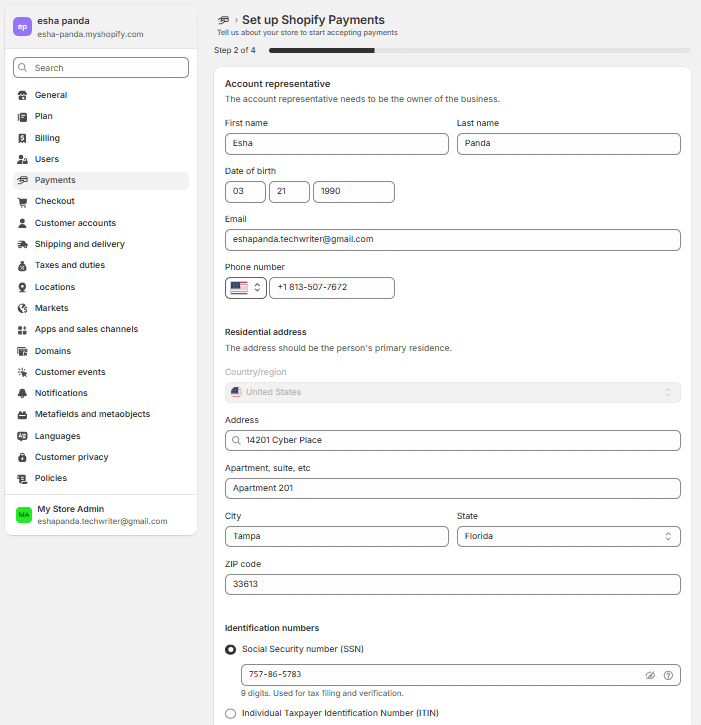This screenshot has height=725, width=701.
Task: Click the Apartment, suite, etc field
Action: pos(453,489)
